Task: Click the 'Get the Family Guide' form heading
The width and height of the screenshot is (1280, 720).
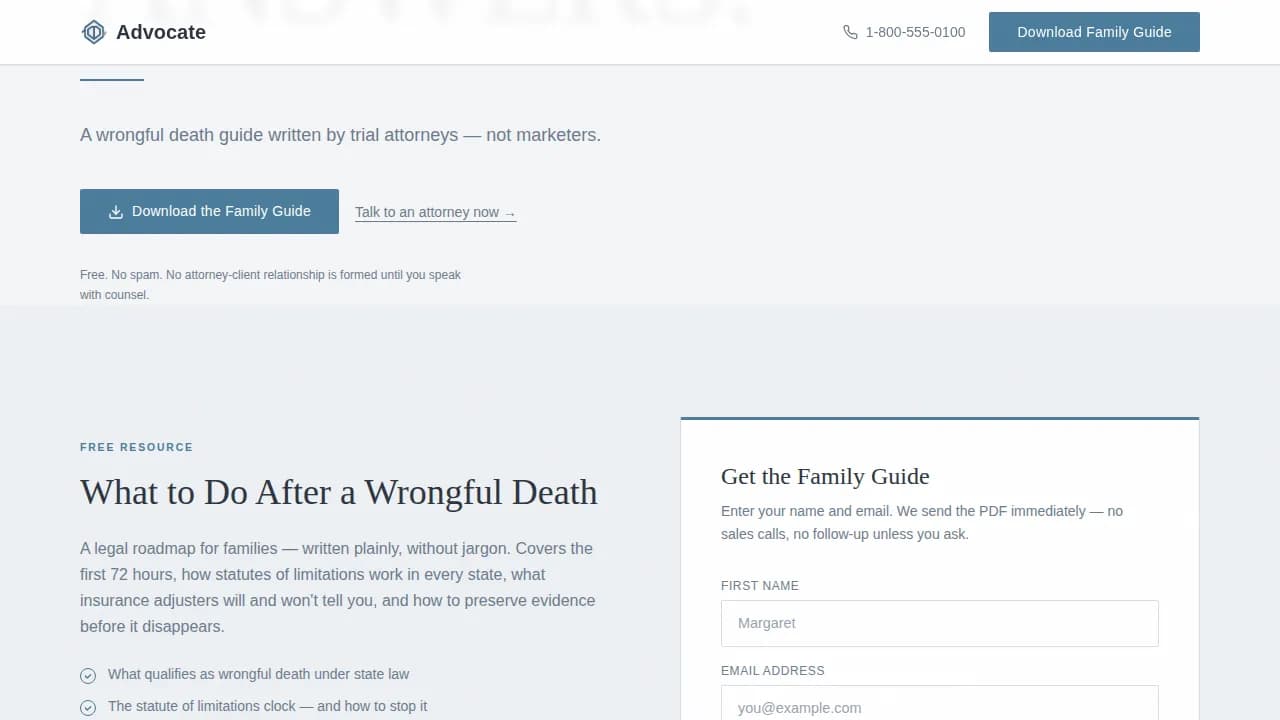Action: (x=825, y=477)
